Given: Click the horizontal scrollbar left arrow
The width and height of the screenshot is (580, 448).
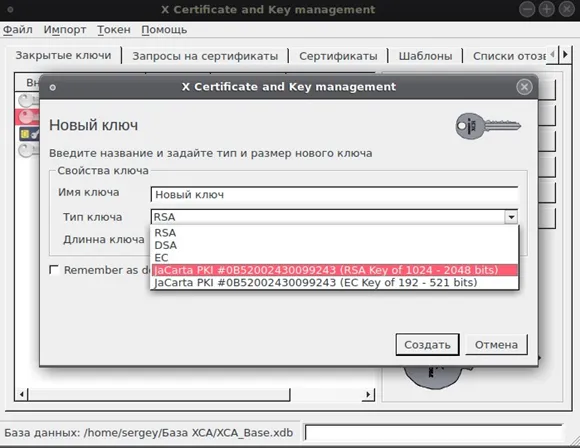Looking at the screenshot, I should pos(22,394).
